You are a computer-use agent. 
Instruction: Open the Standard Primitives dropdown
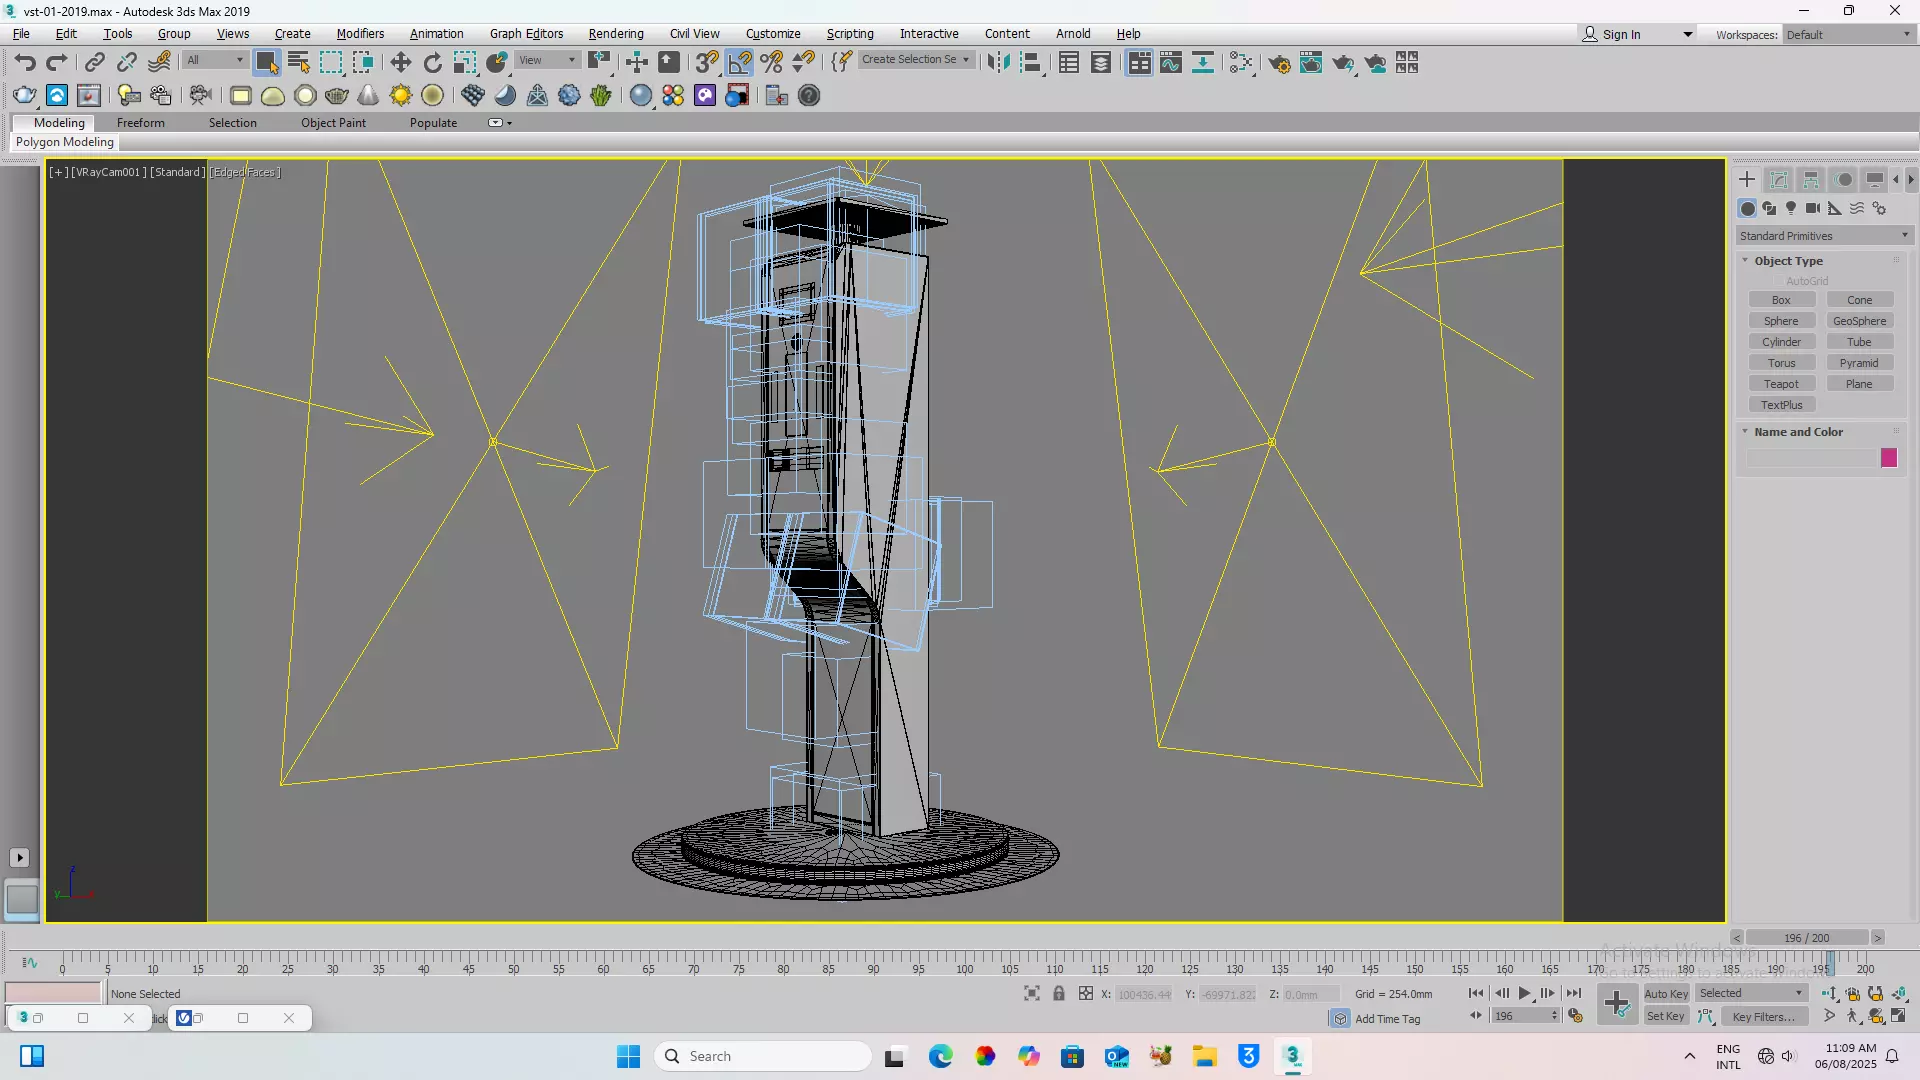point(1824,236)
